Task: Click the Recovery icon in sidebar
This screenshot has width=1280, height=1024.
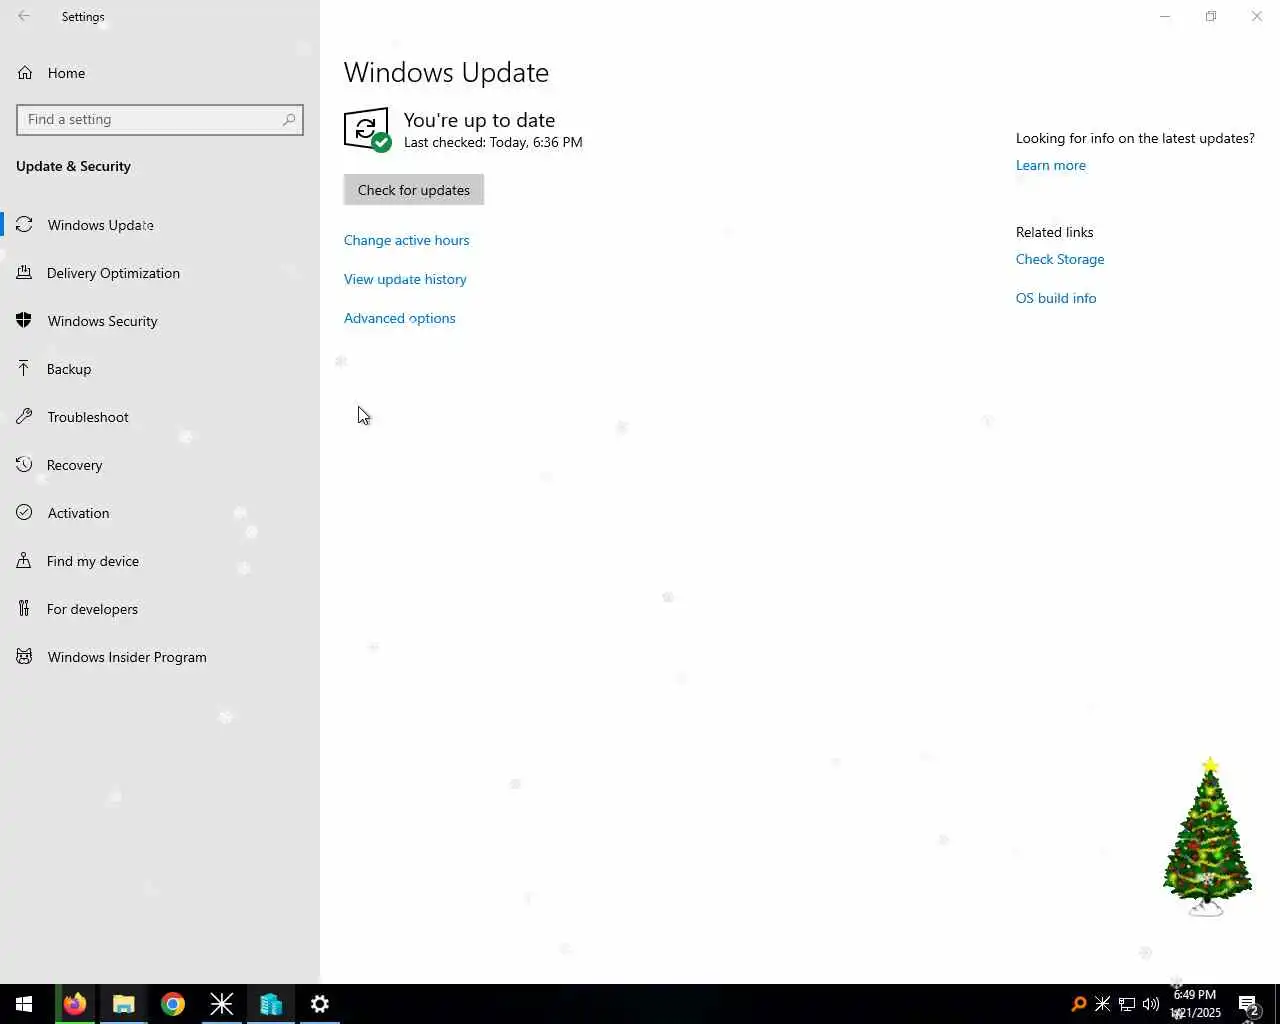Action: click(24, 465)
